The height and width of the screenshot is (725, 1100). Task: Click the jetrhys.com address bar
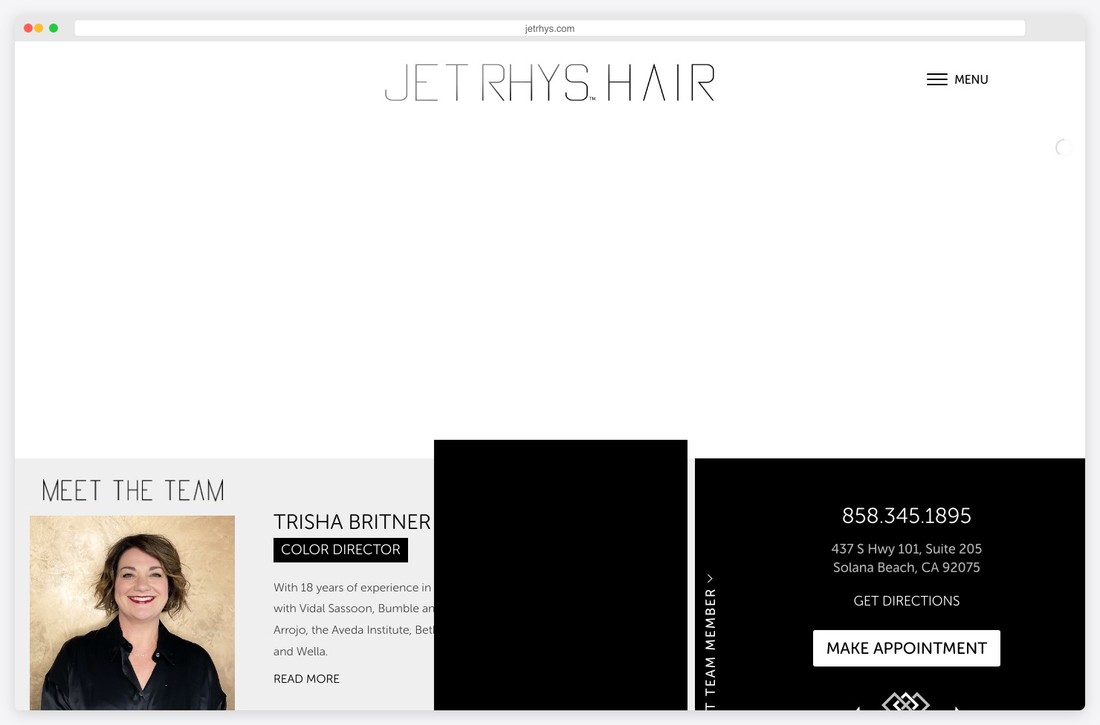coord(549,28)
